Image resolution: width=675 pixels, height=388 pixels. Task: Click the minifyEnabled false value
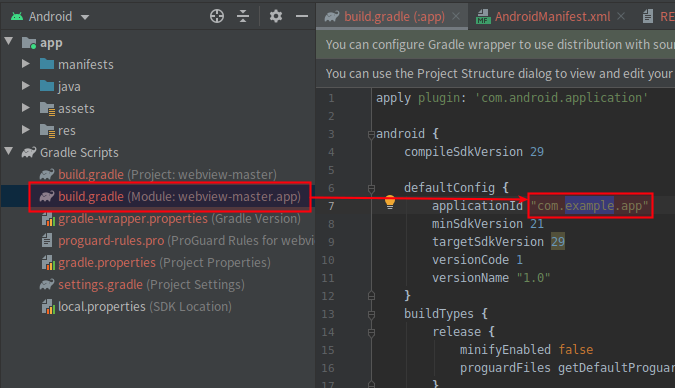tap(576, 350)
